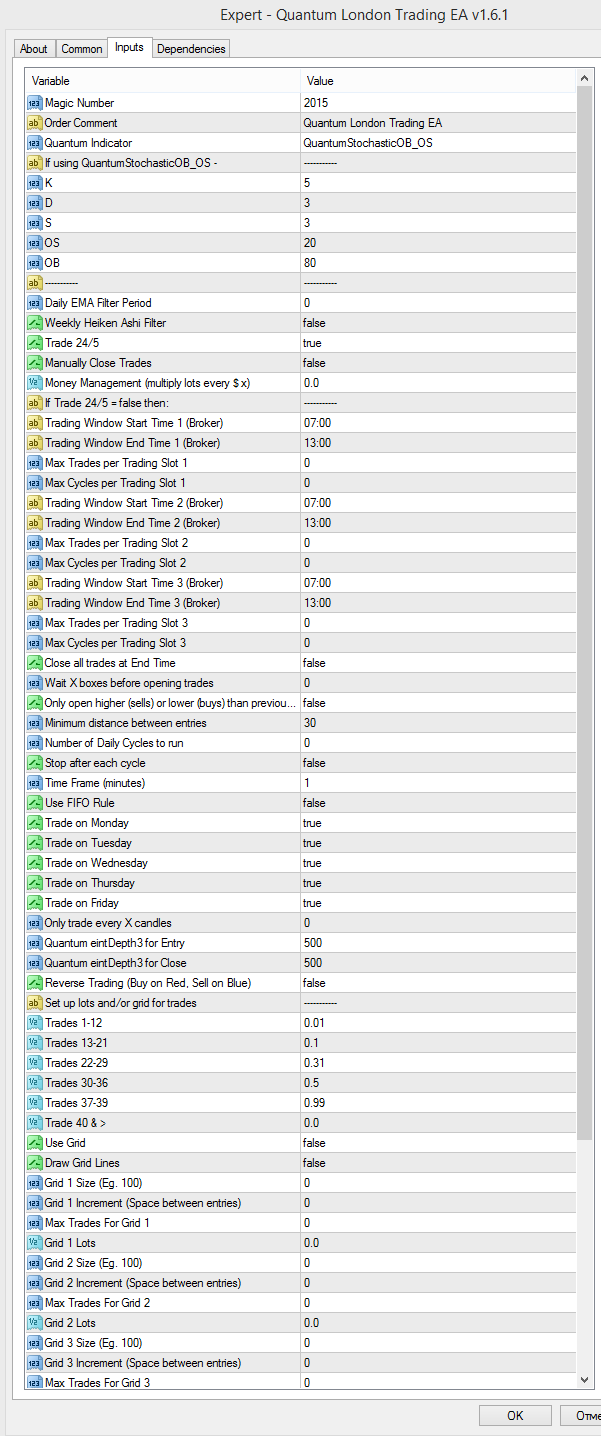Viewport: 601px width, 1436px height.
Task: Open the Dependencies tab
Action: (x=192, y=49)
